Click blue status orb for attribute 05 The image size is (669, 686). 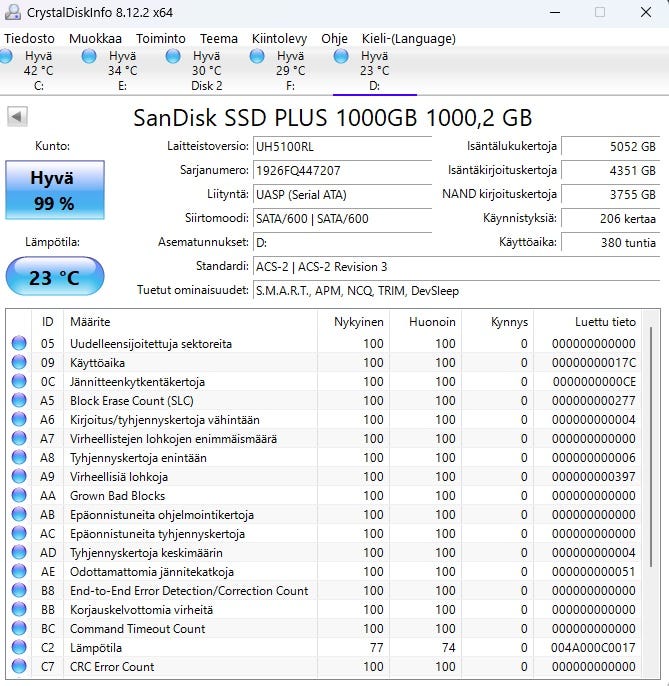pyautogui.click(x=20, y=344)
